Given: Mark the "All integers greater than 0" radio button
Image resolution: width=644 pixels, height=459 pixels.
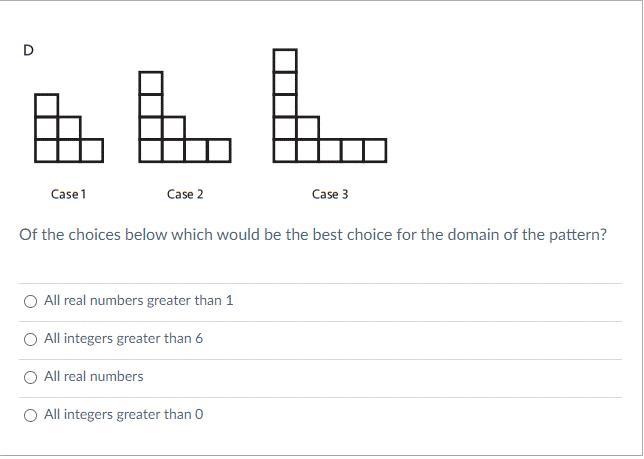Looking at the screenshot, I should tap(30, 415).
